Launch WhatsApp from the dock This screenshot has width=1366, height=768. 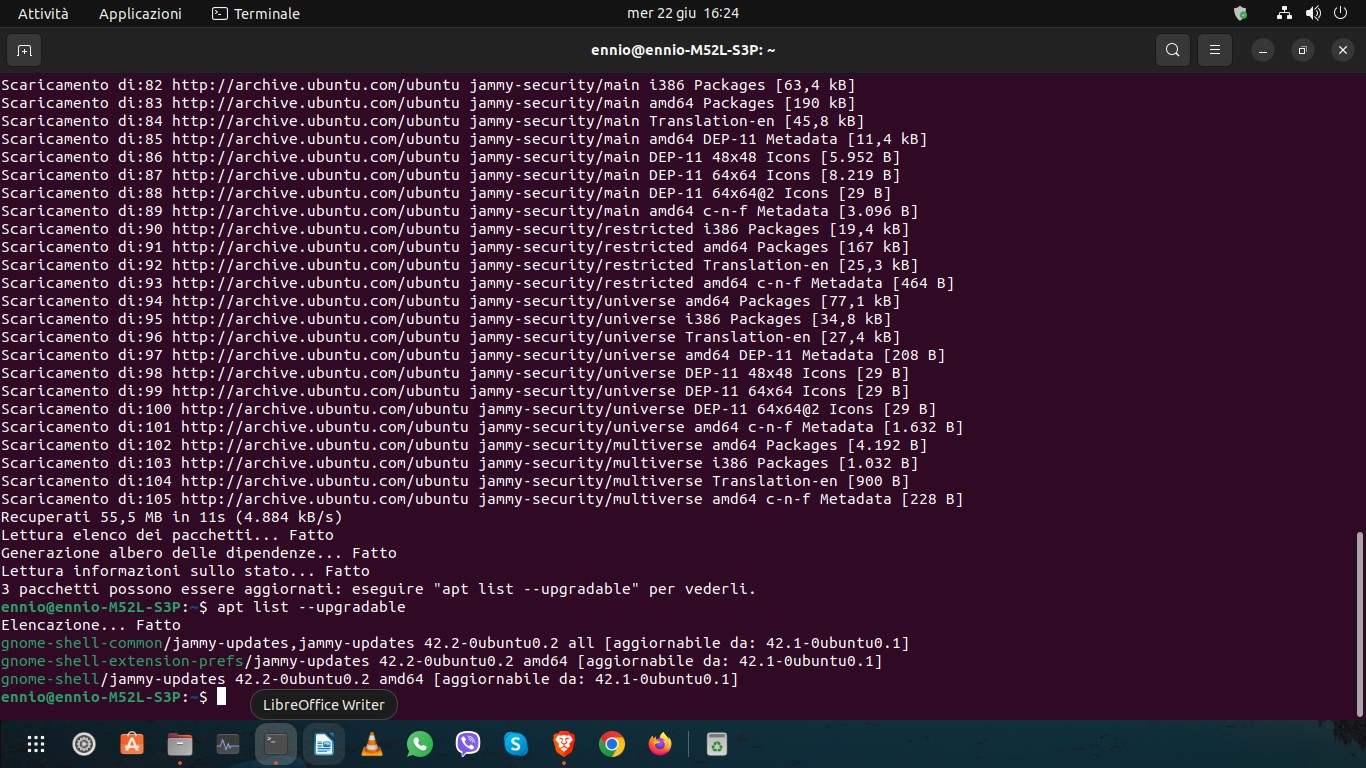(420, 744)
